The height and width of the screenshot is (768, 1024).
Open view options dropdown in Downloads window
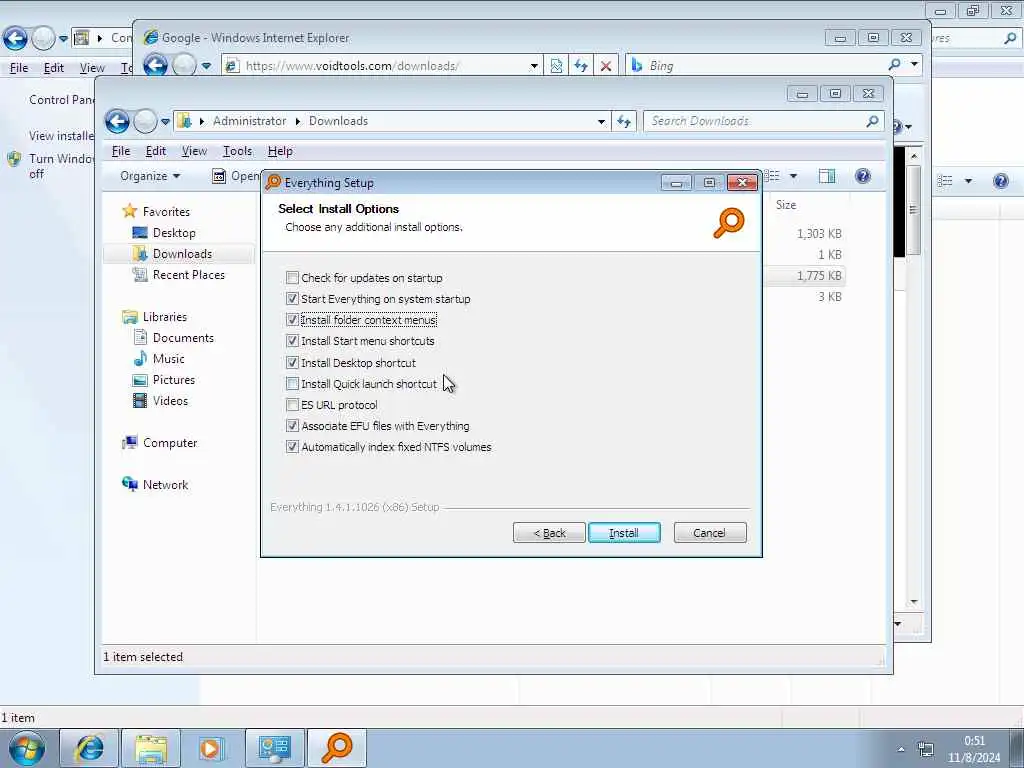point(793,176)
